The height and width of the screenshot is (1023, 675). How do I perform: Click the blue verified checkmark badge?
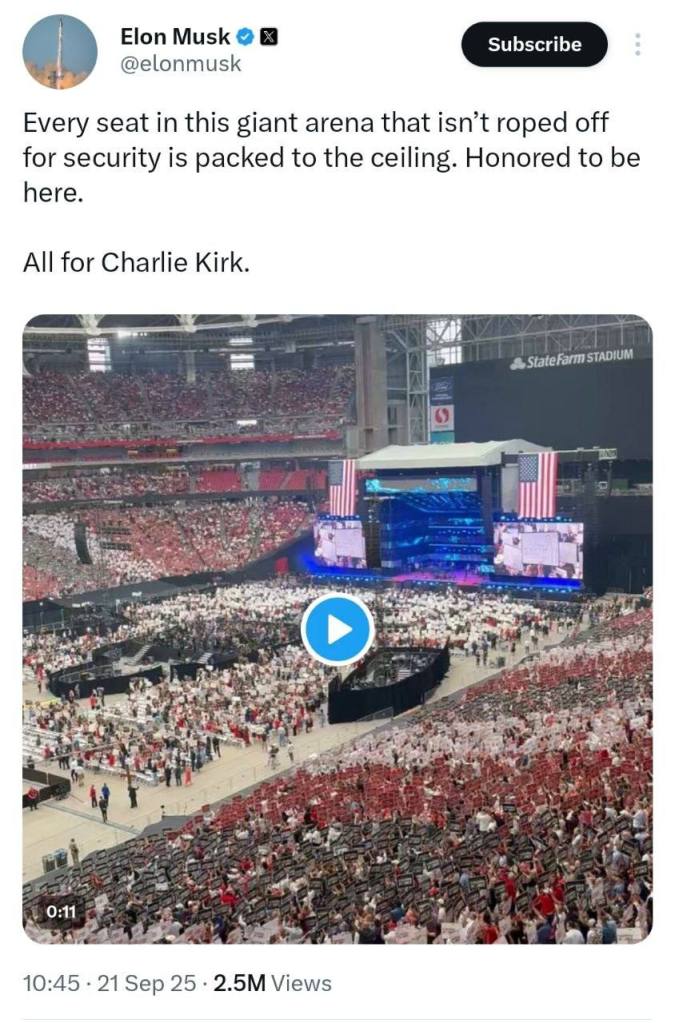click(x=245, y=38)
